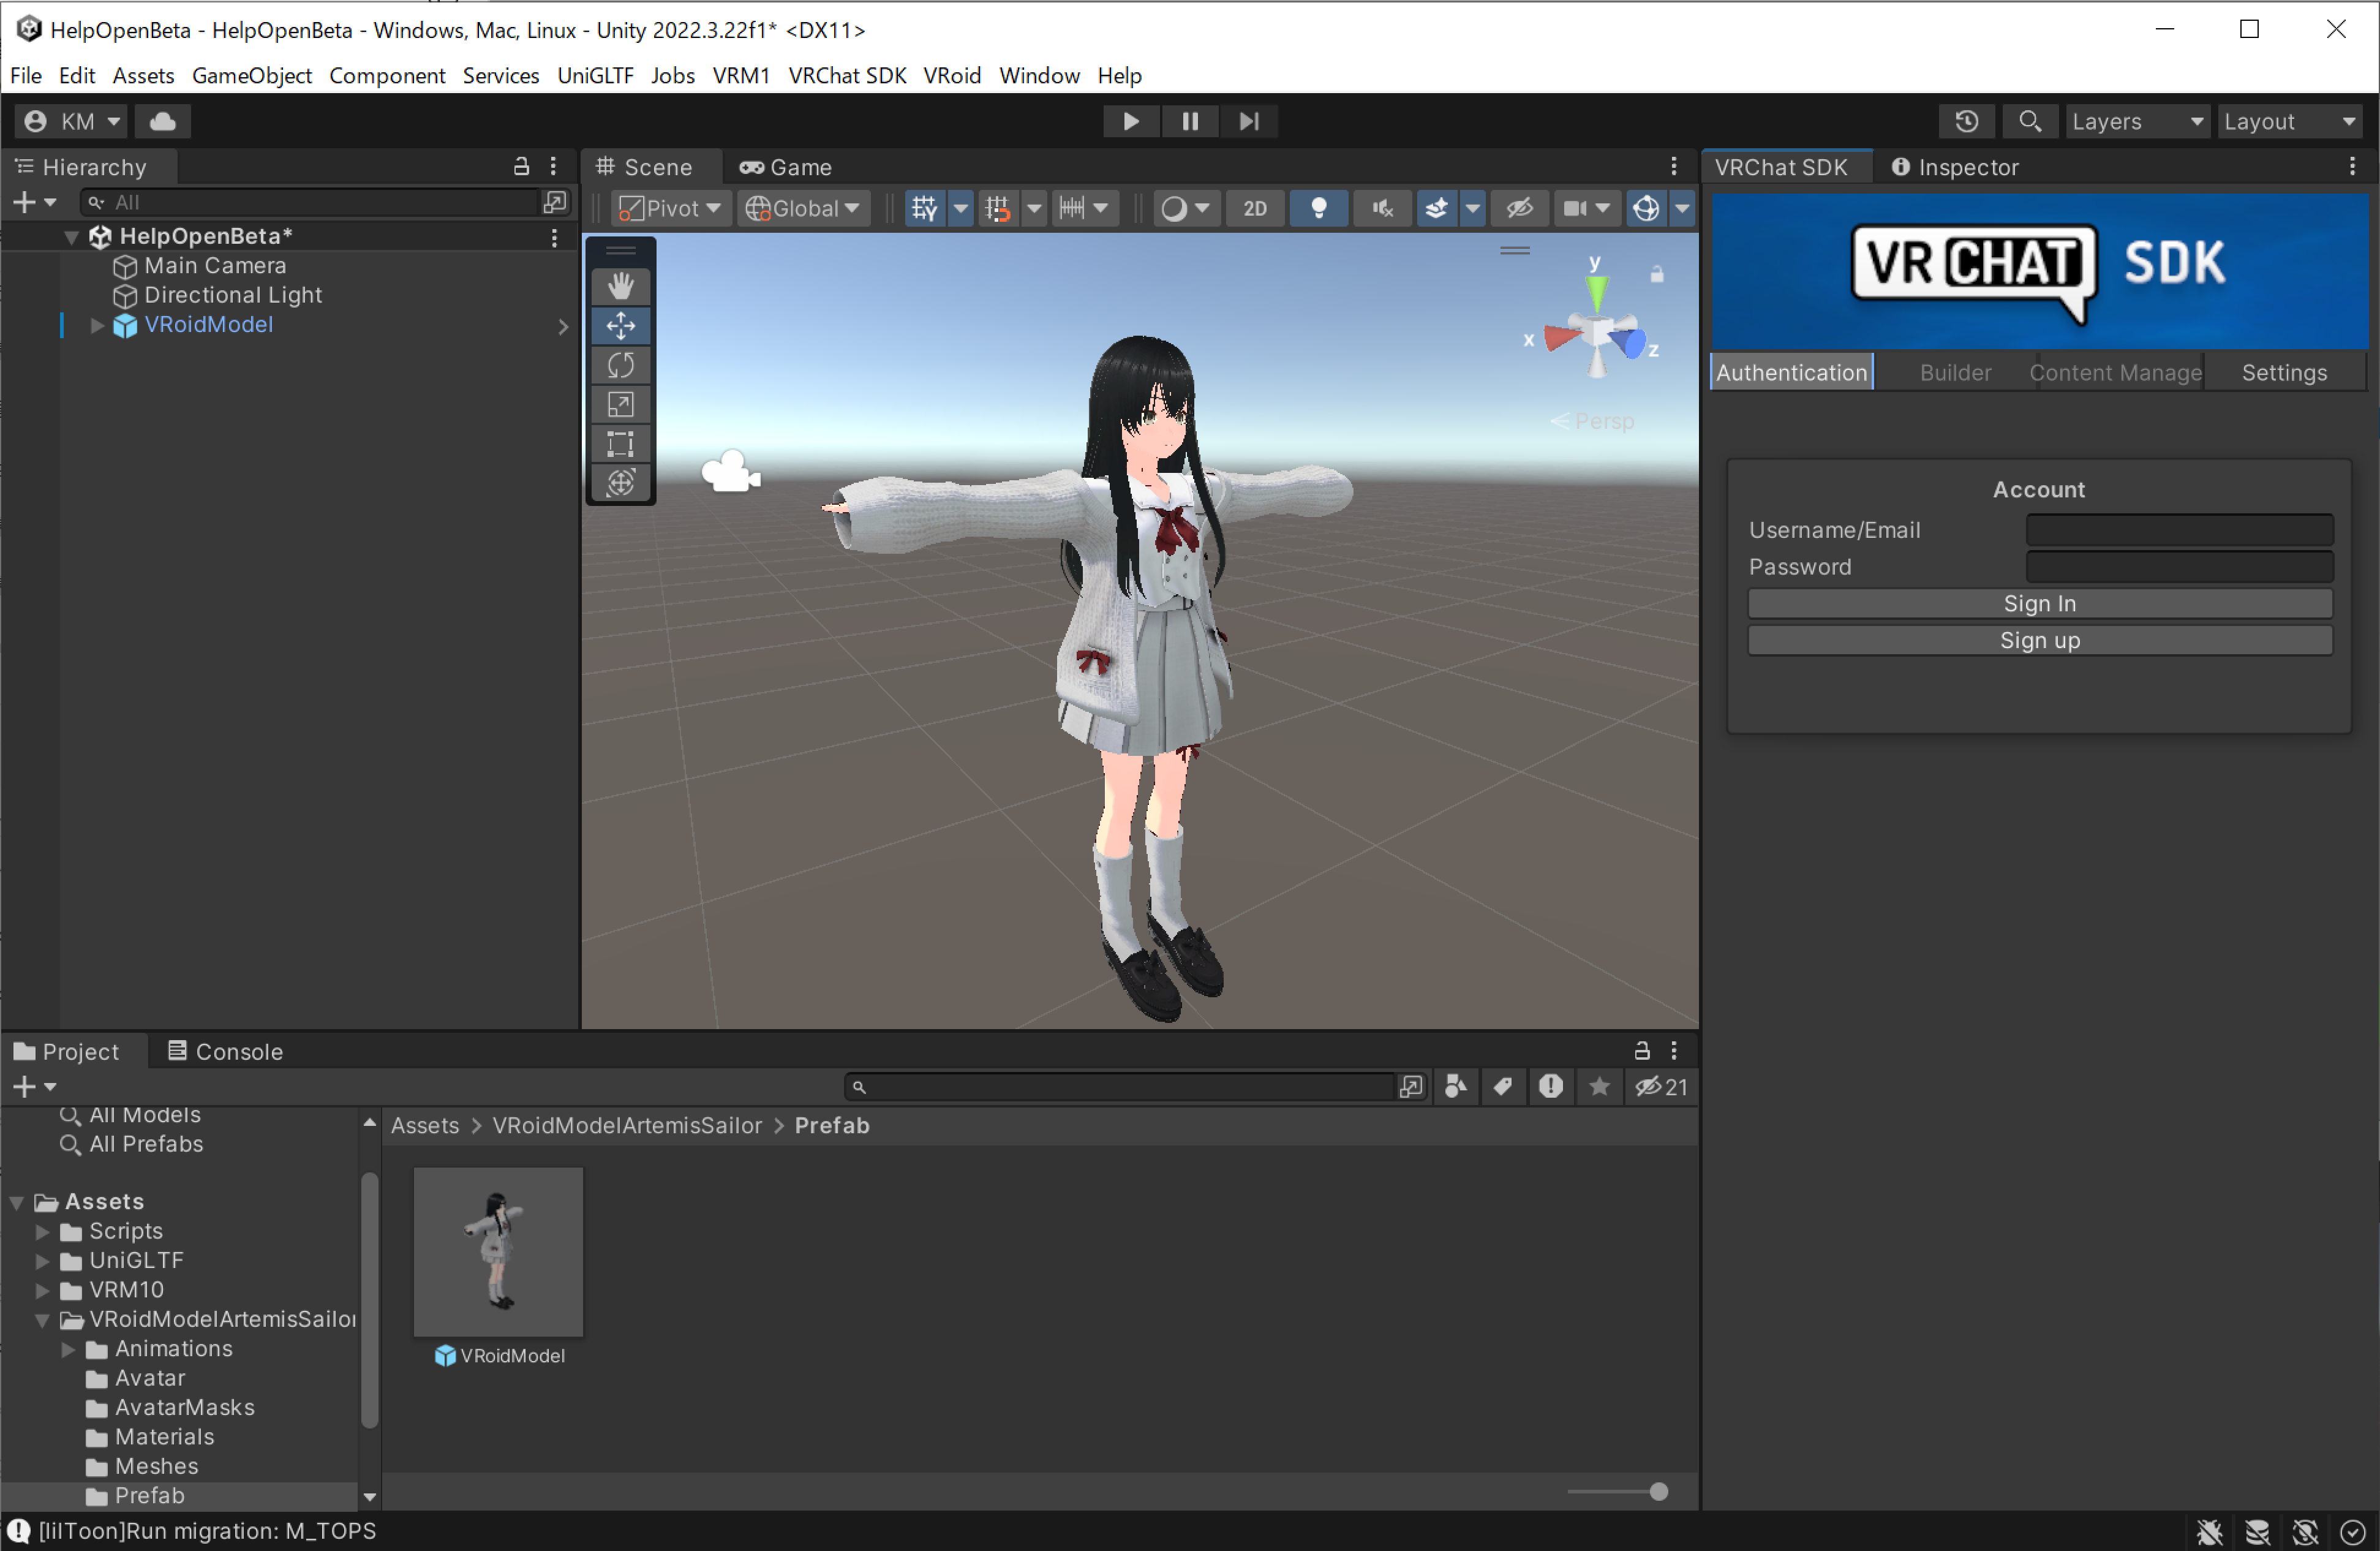Open the SDK Settings tab
Image resolution: width=2380 pixels, height=1551 pixels.
pyautogui.click(x=2284, y=372)
